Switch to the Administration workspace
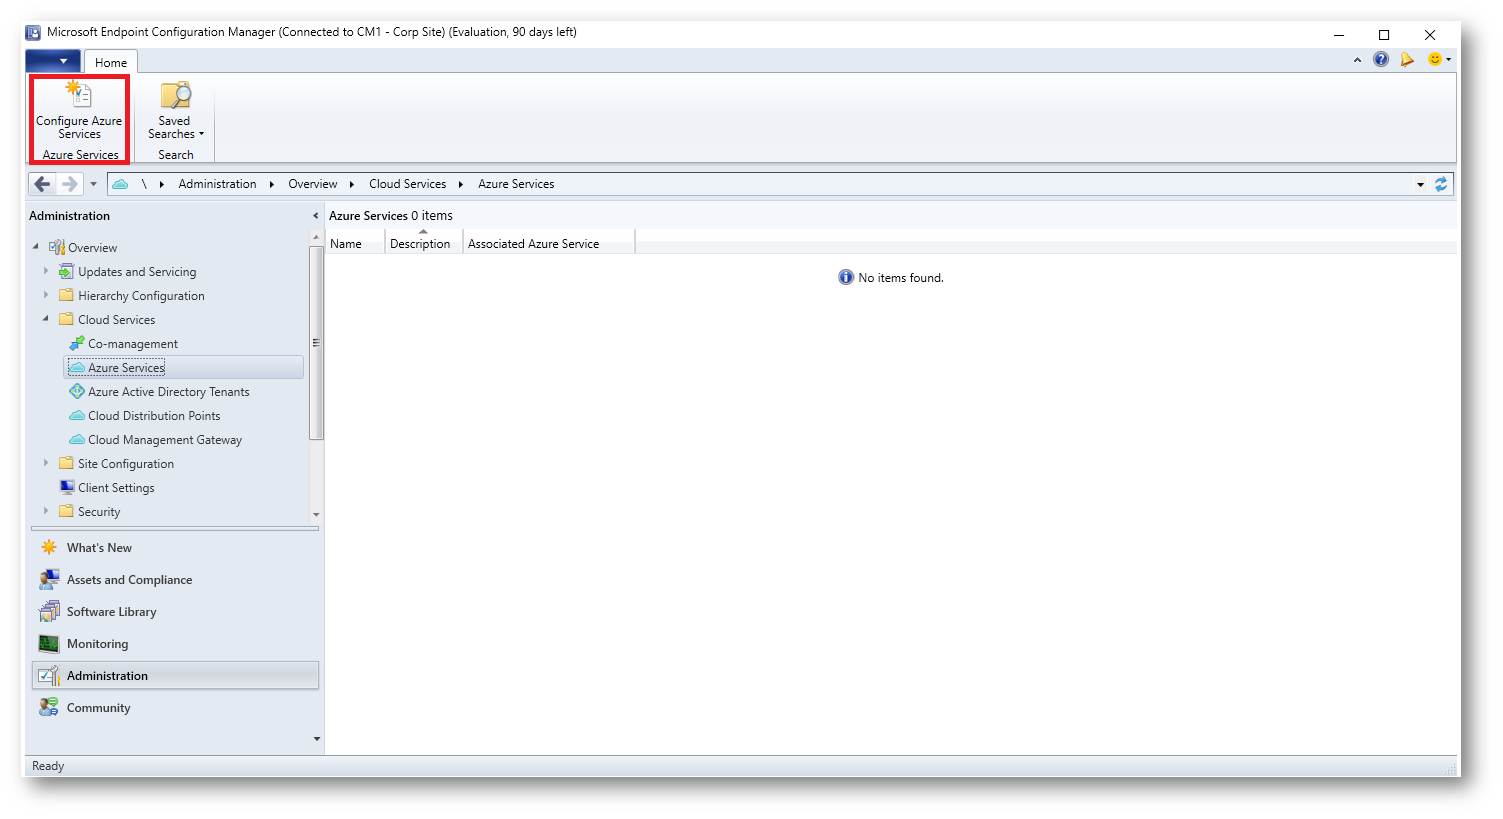 [x=175, y=676]
